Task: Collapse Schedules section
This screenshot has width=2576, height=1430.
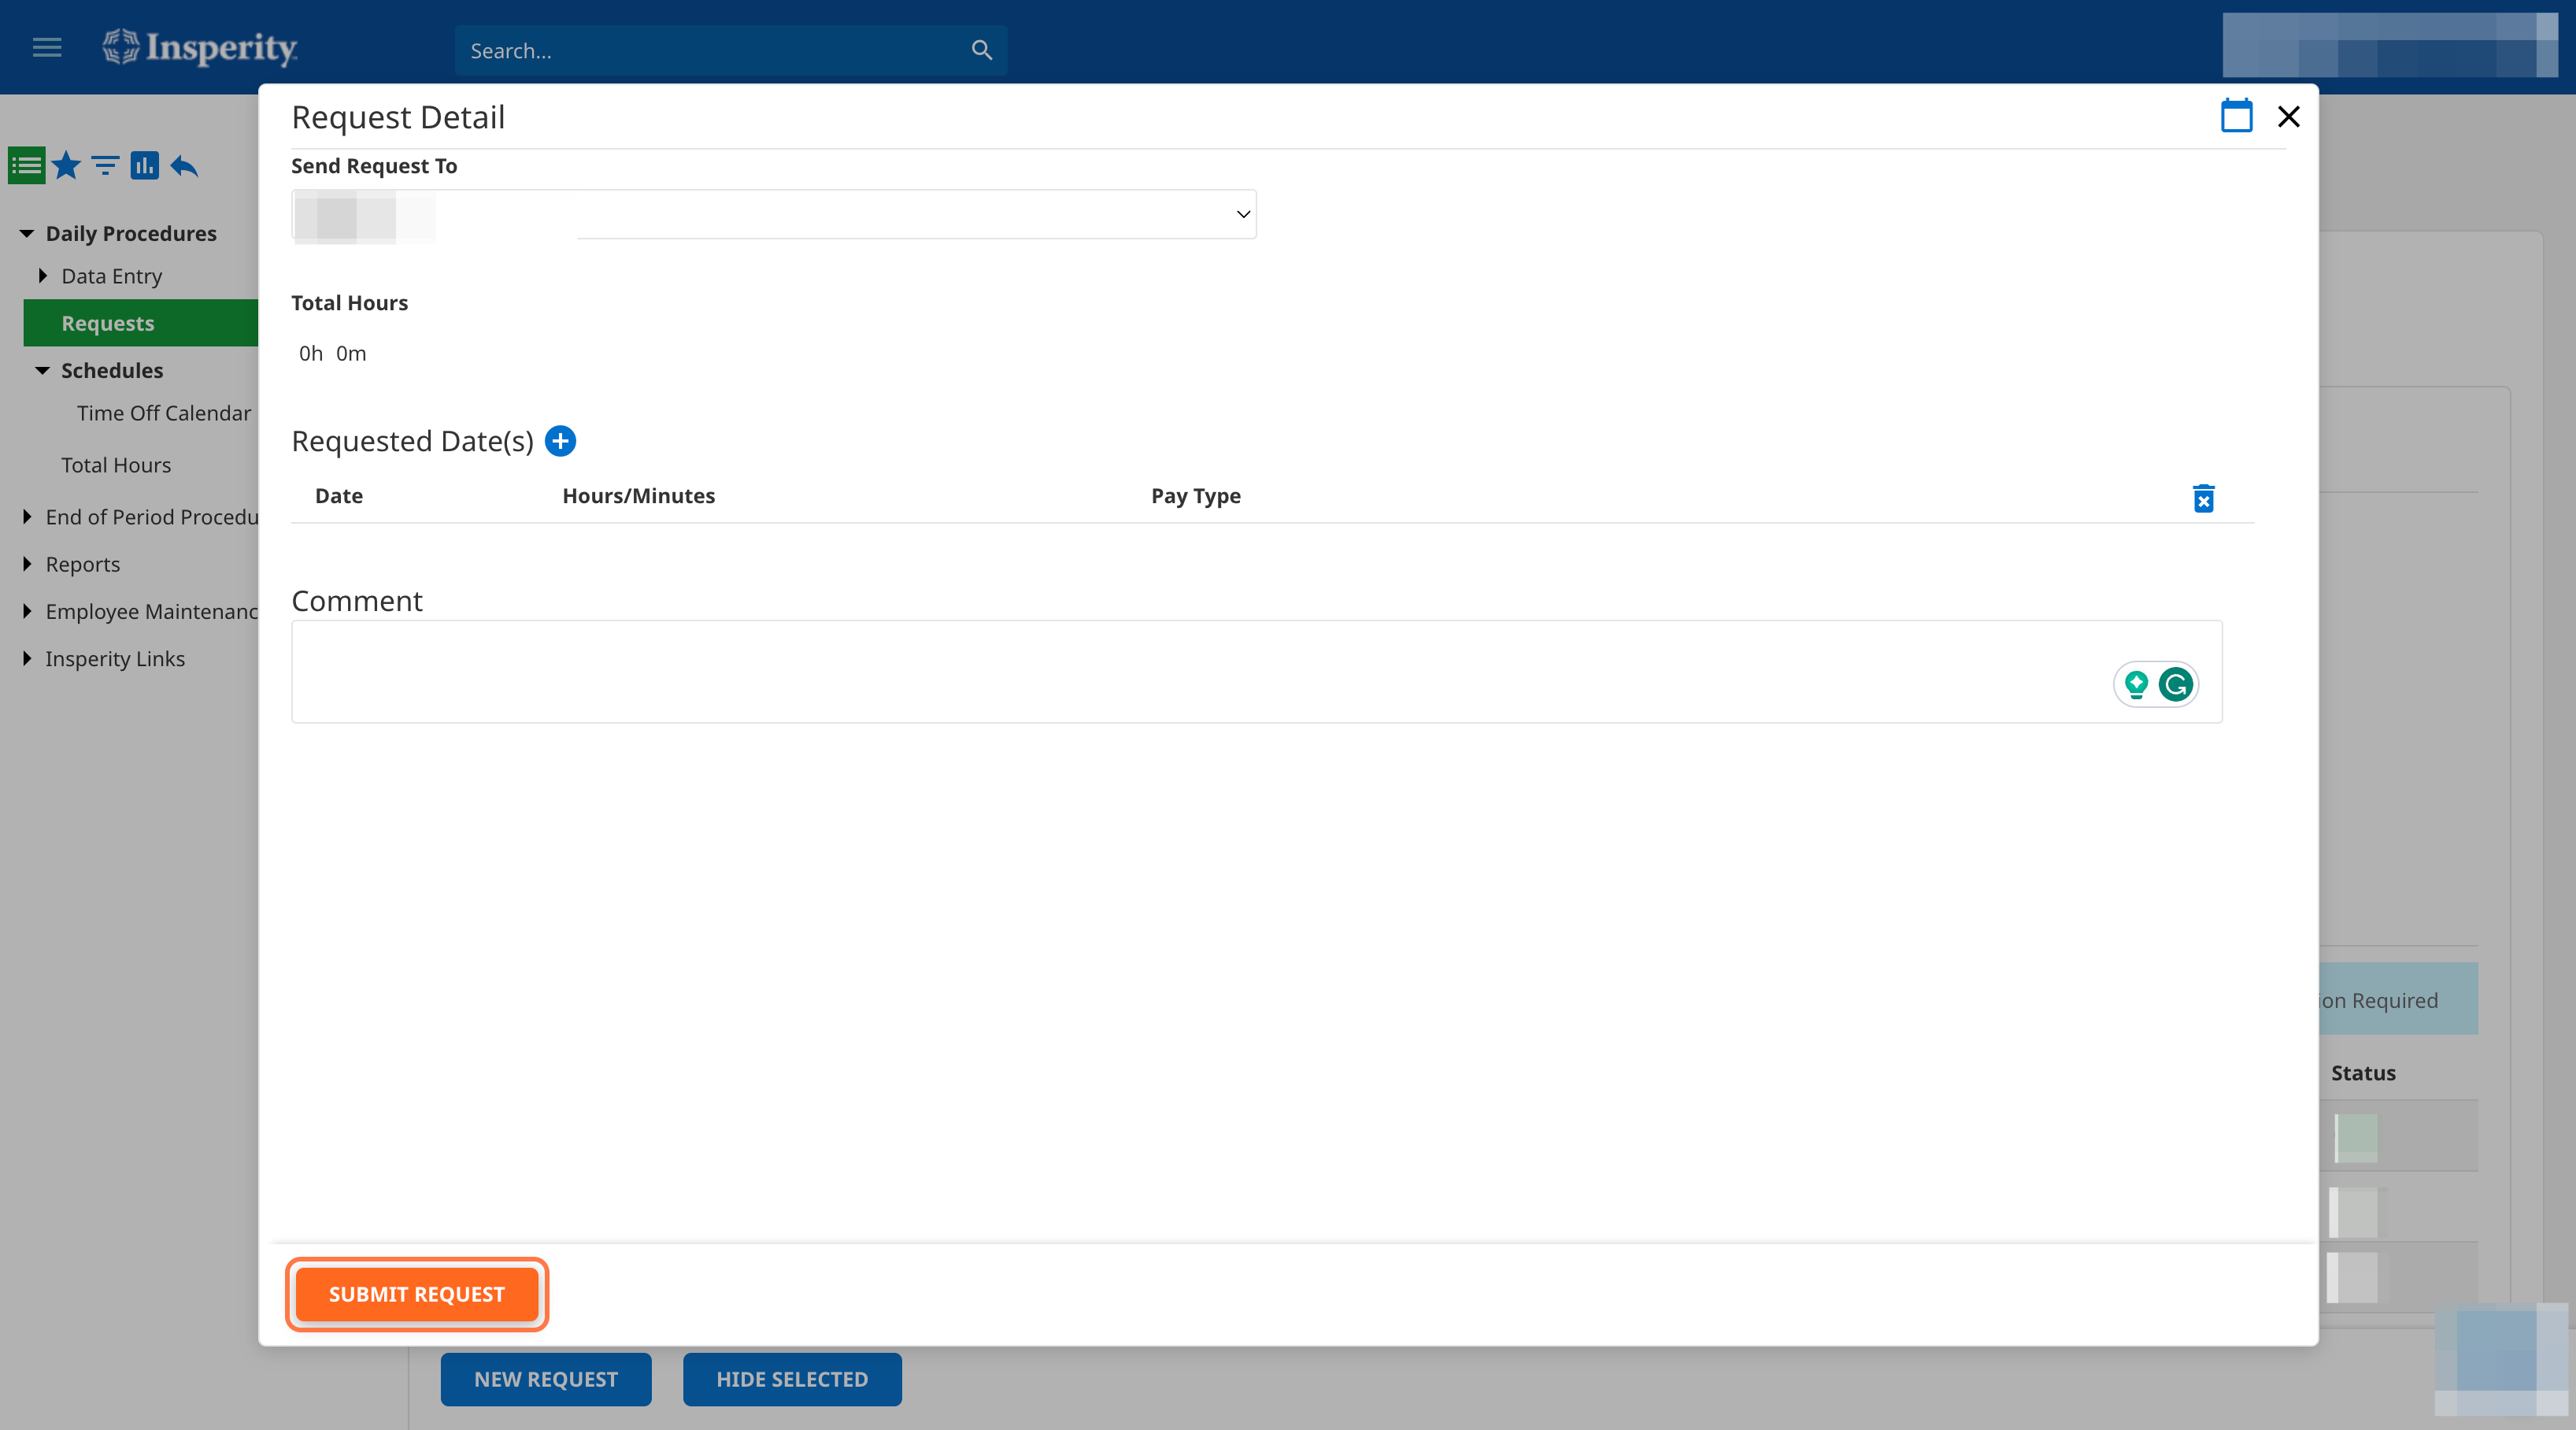Action: (42, 370)
